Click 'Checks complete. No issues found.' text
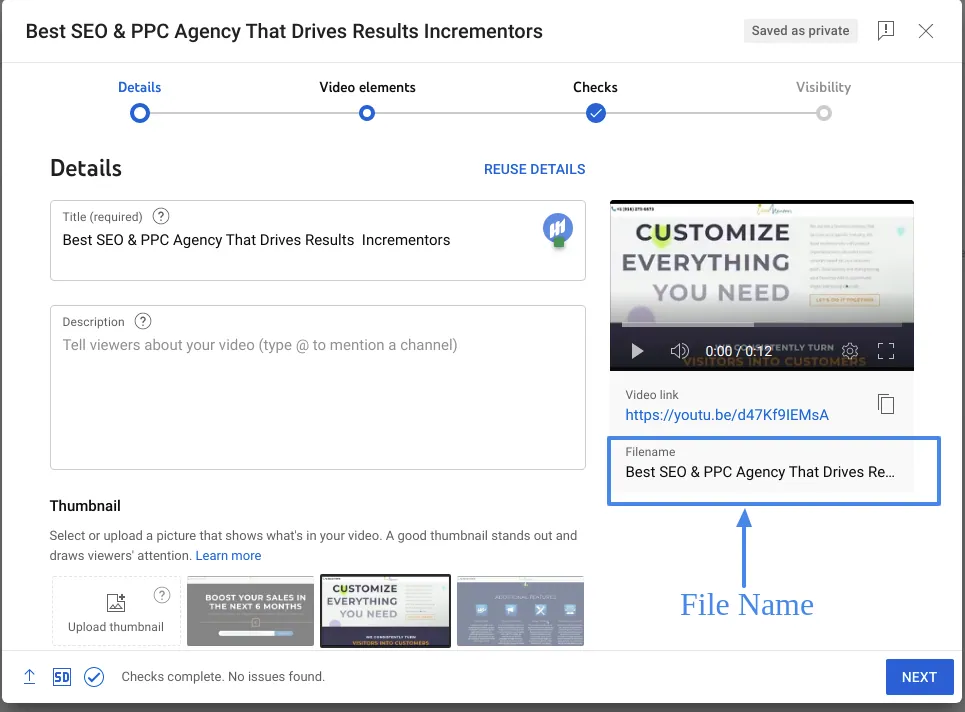Screen dimensions: 965x712 click(223, 677)
